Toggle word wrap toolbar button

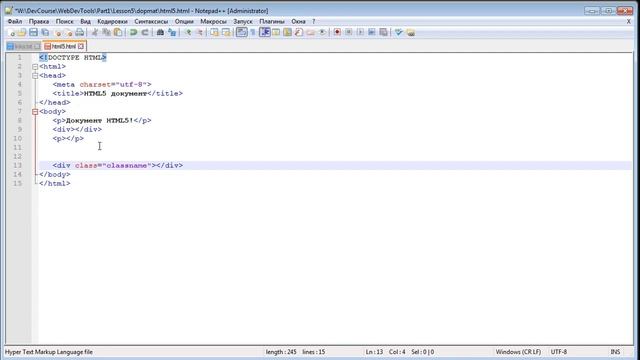click(x=242, y=32)
